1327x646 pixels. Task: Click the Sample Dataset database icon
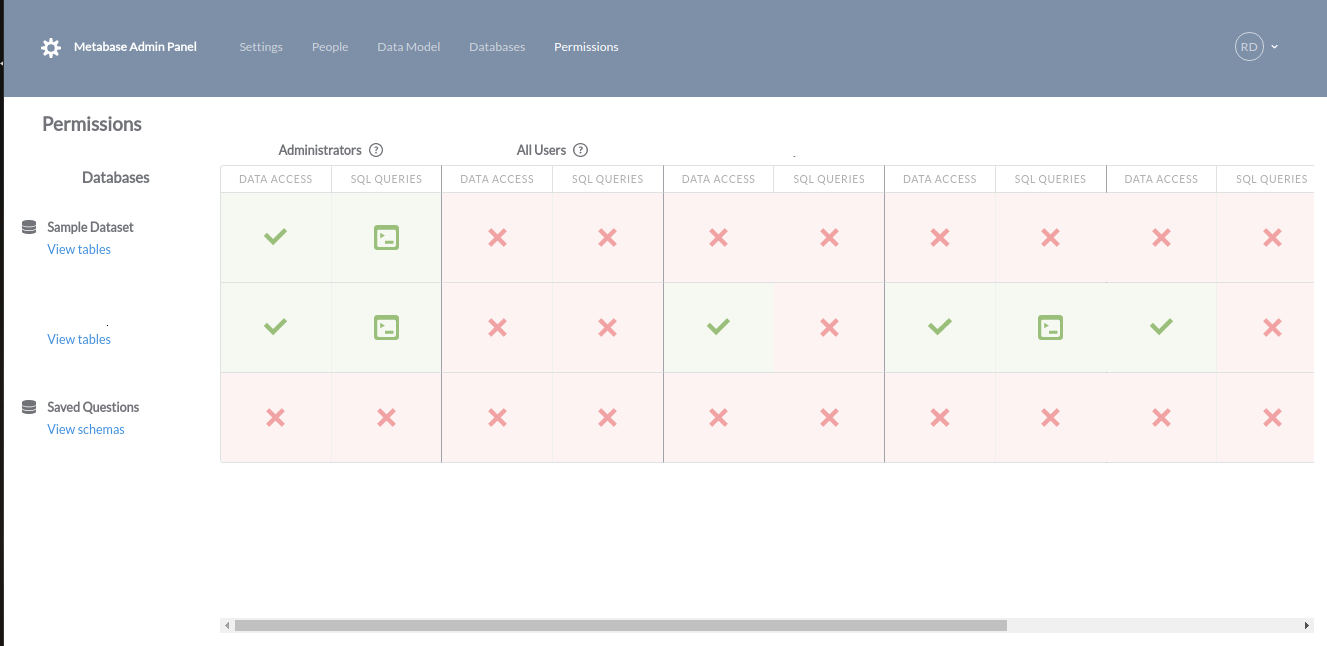[29, 227]
